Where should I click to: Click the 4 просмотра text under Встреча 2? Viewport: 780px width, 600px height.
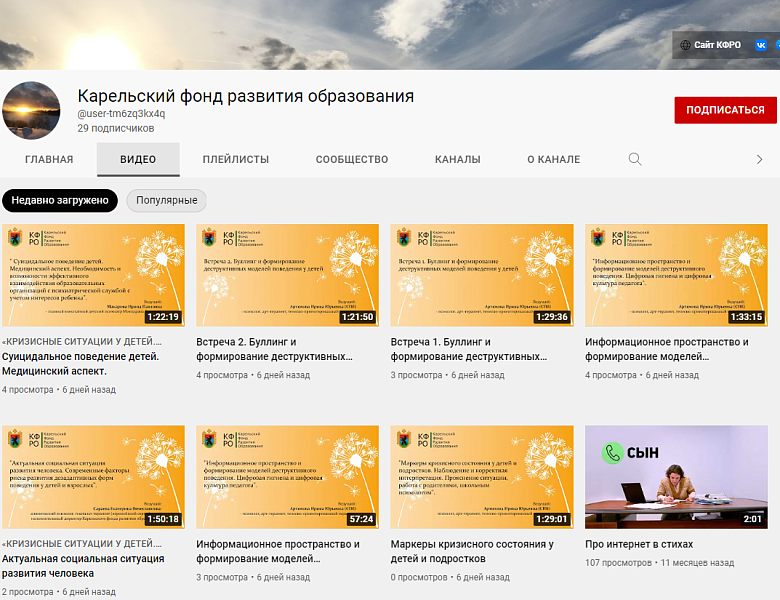(222, 375)
